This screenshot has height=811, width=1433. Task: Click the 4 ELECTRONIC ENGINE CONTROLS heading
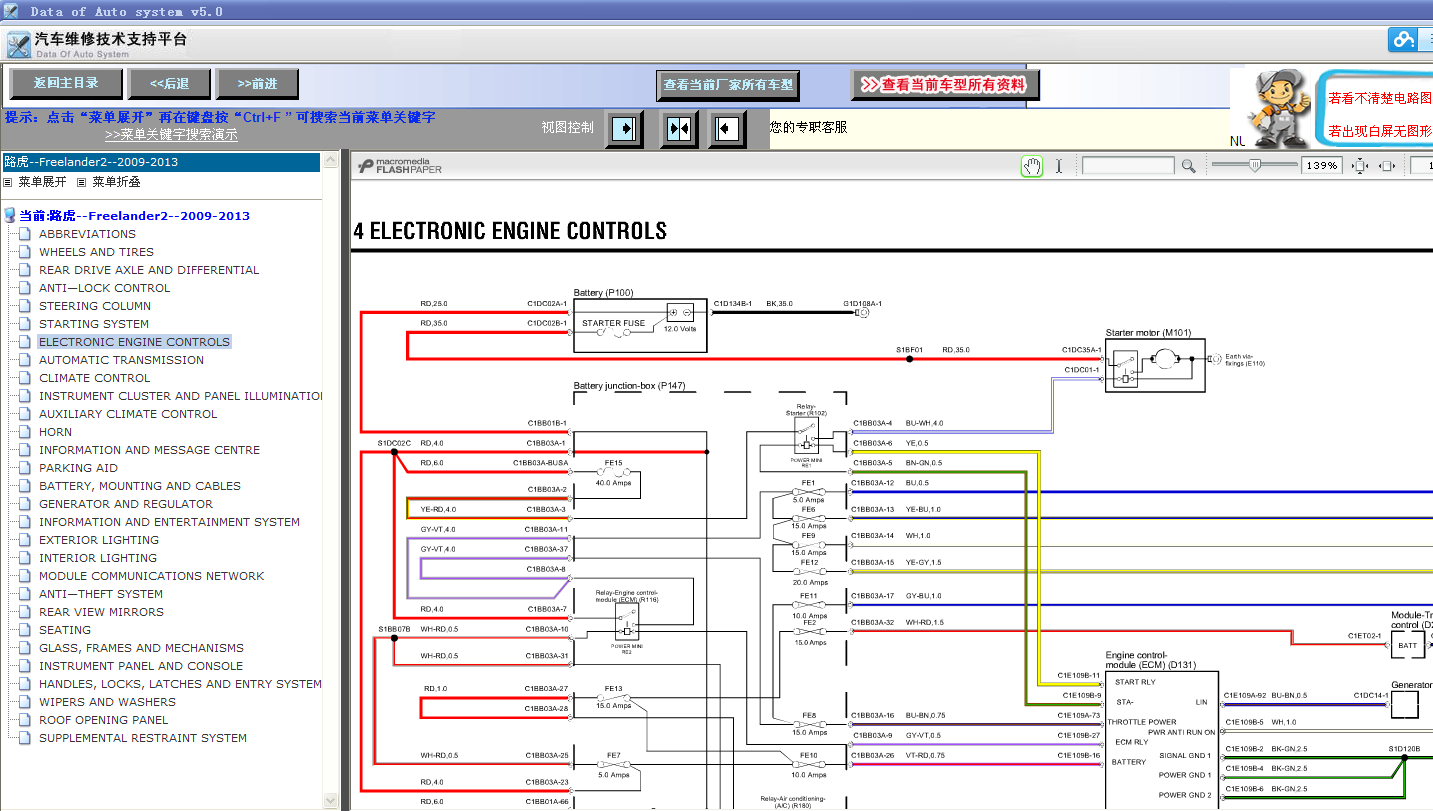click(x=510, y=231)
